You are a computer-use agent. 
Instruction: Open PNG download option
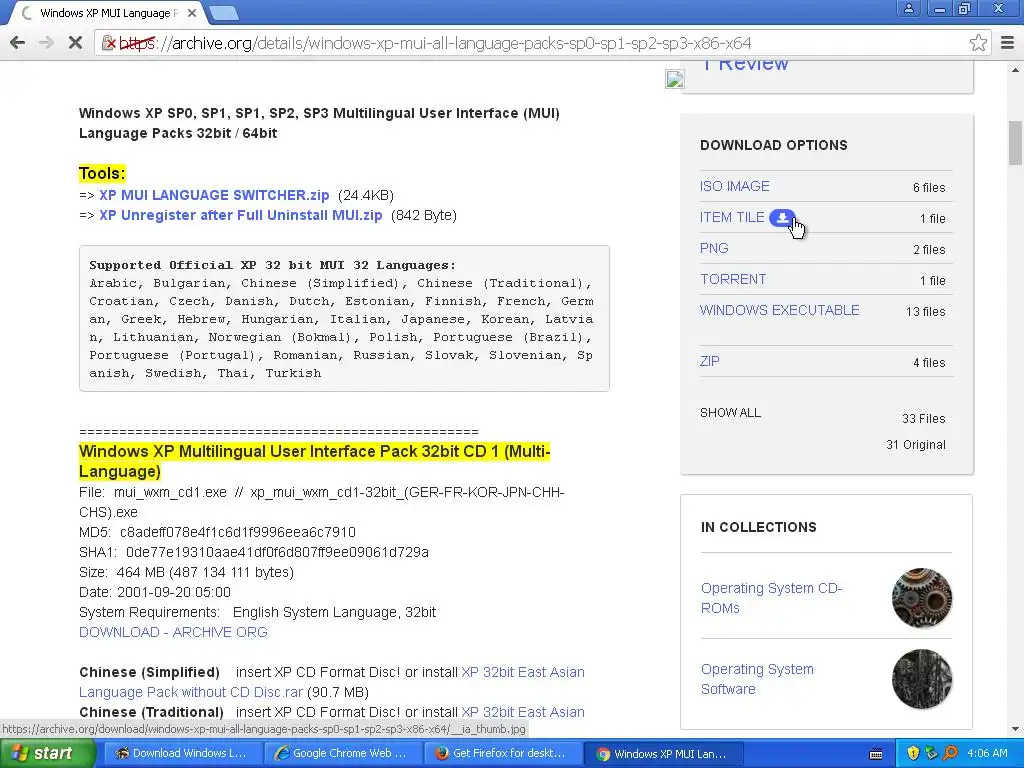click(x=714, y=248)
